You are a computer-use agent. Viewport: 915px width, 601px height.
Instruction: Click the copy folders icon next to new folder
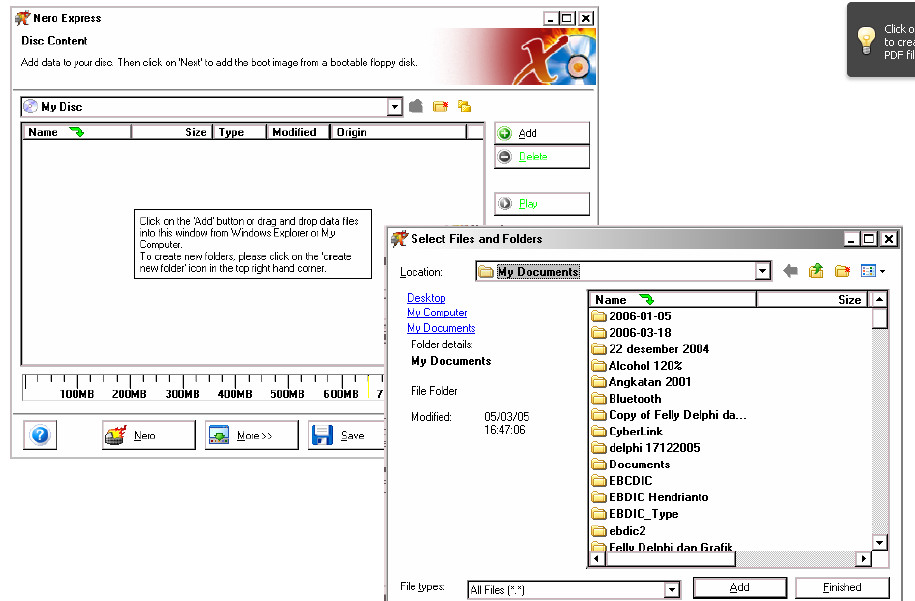coord(464,106)
